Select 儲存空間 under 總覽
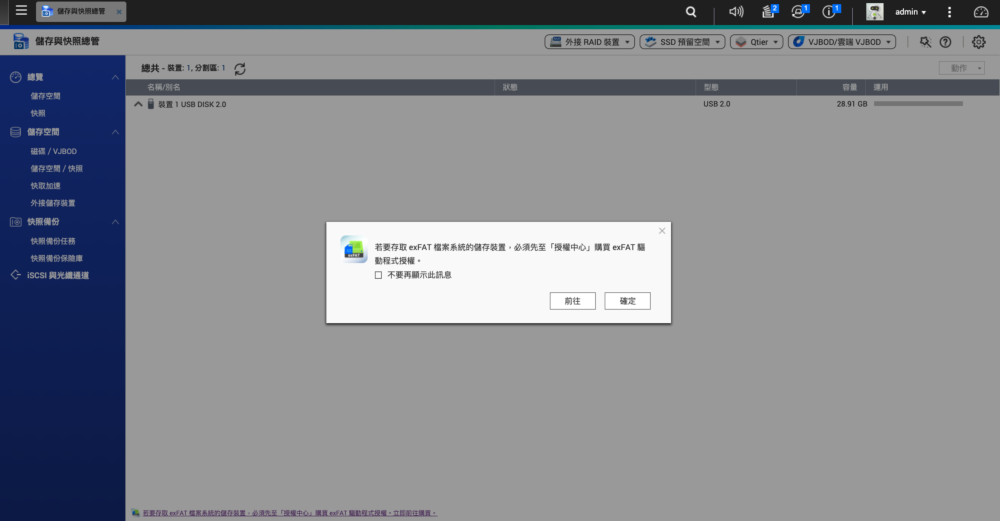The height and width of the screenshot is (521, 1000). pos(45,96)
